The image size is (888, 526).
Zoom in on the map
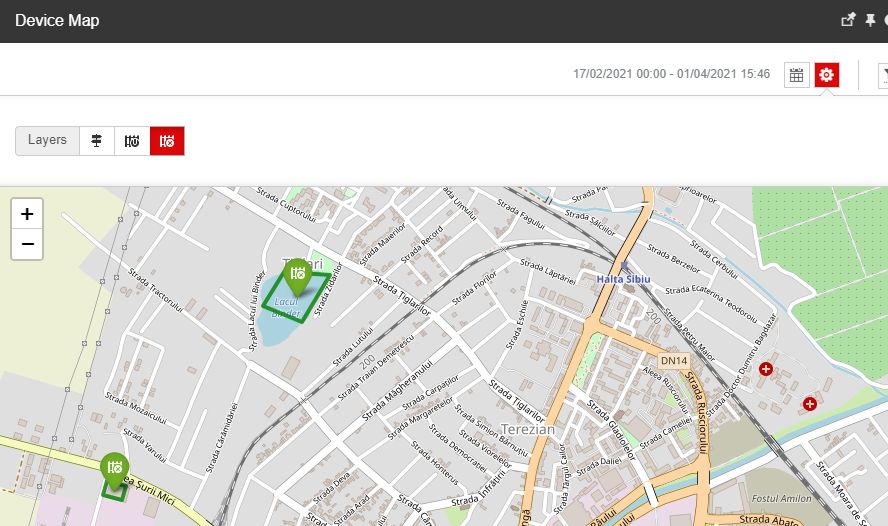pyautogui.click(x=27, y=213)
